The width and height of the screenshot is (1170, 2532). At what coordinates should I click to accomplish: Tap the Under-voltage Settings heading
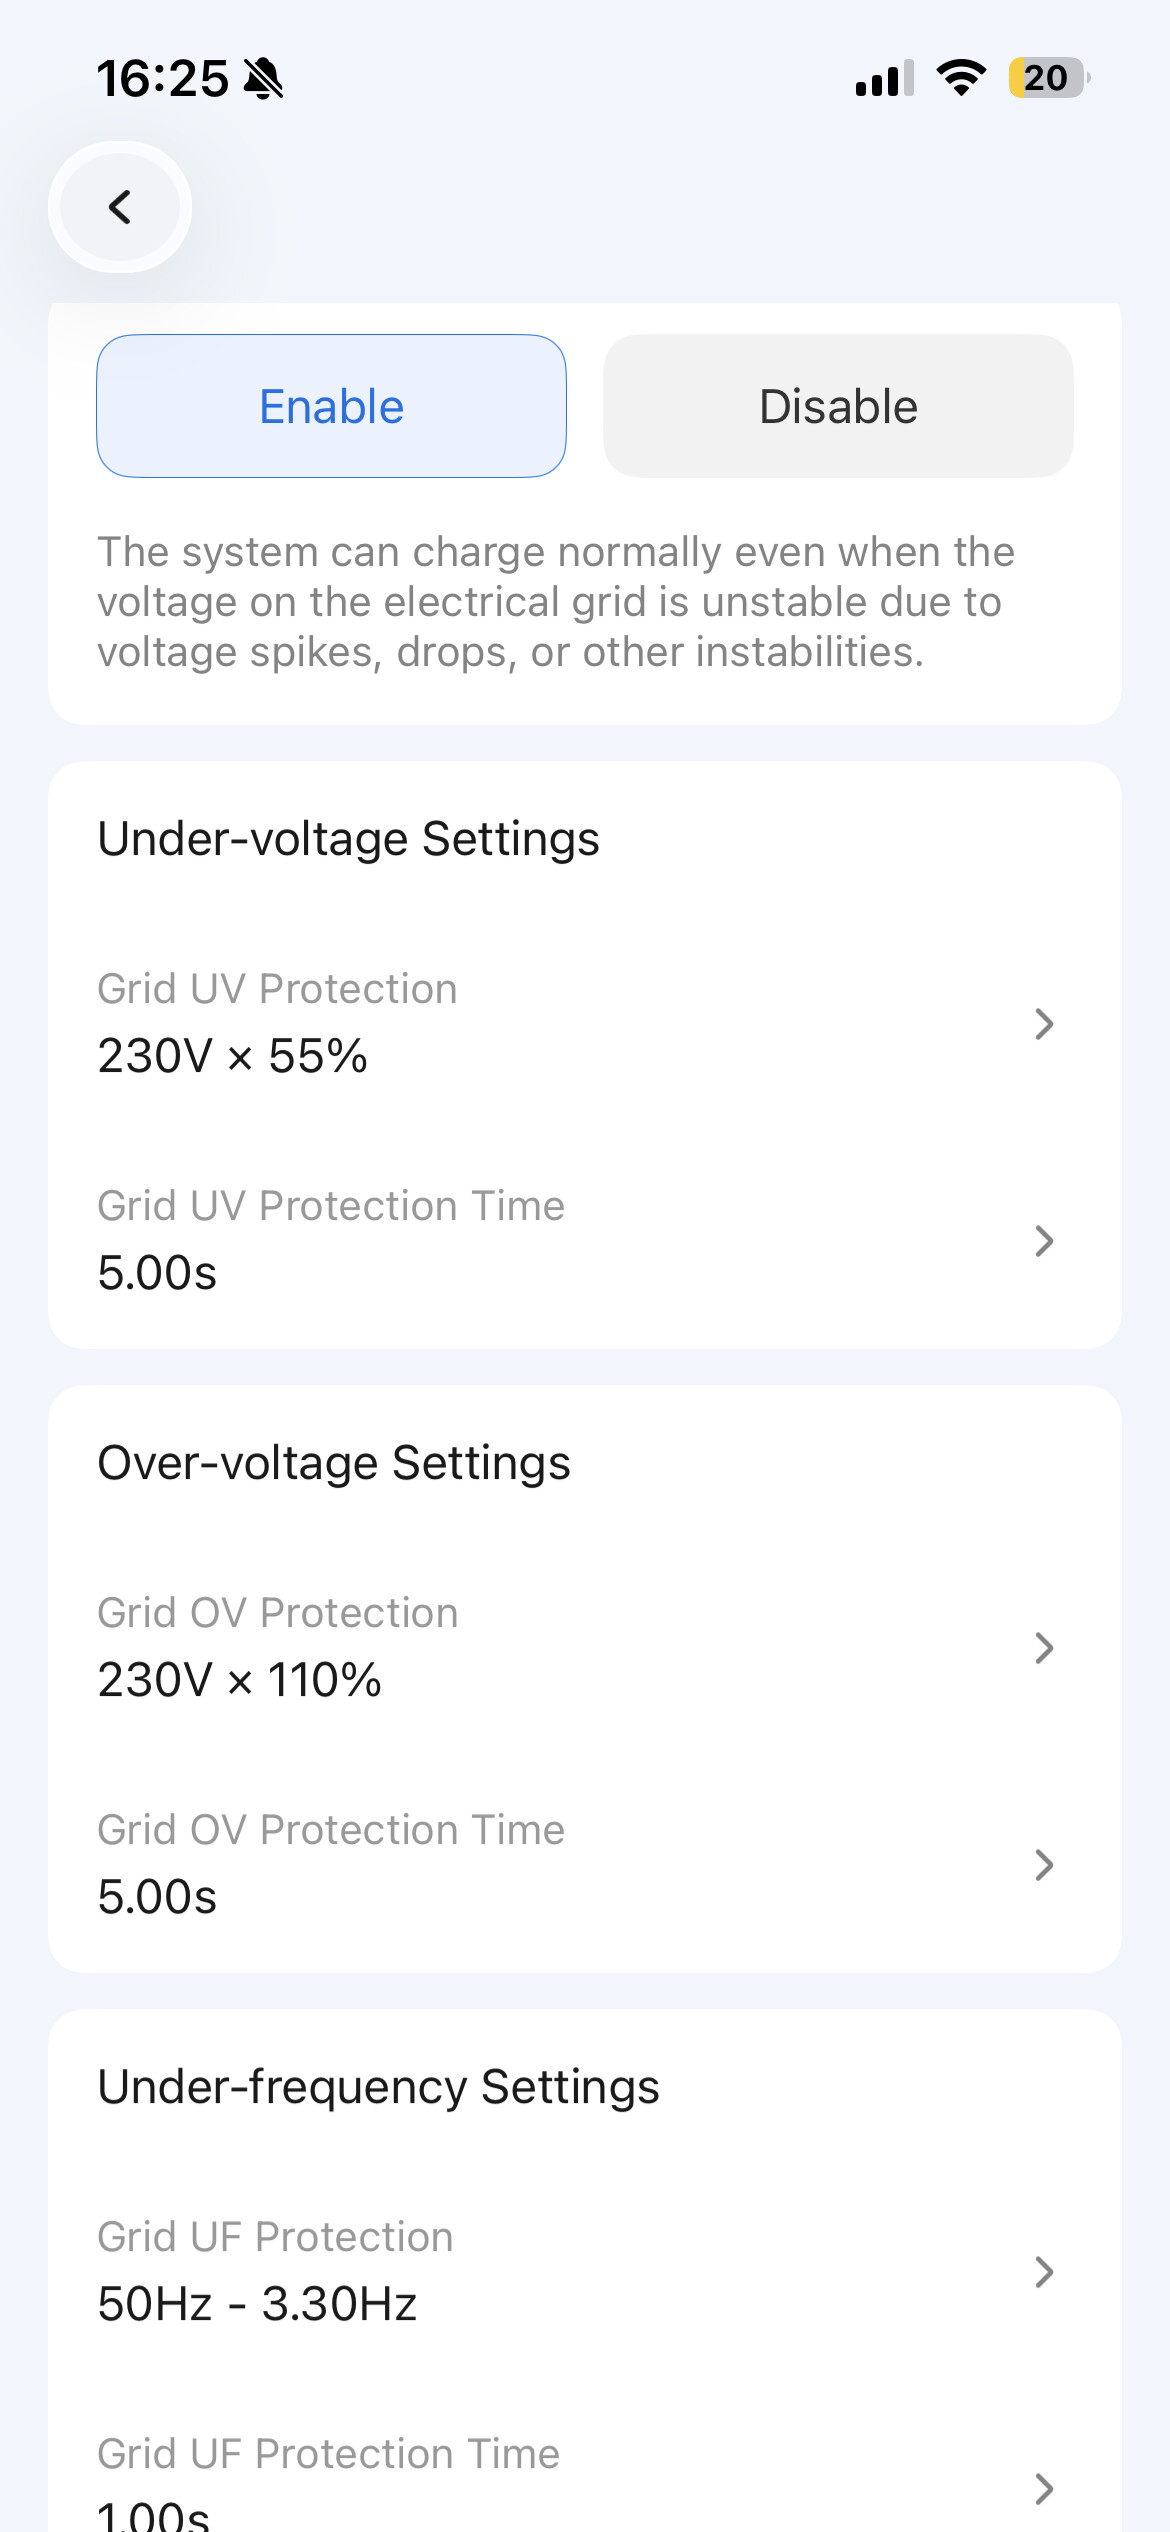(x=348, y=839)
